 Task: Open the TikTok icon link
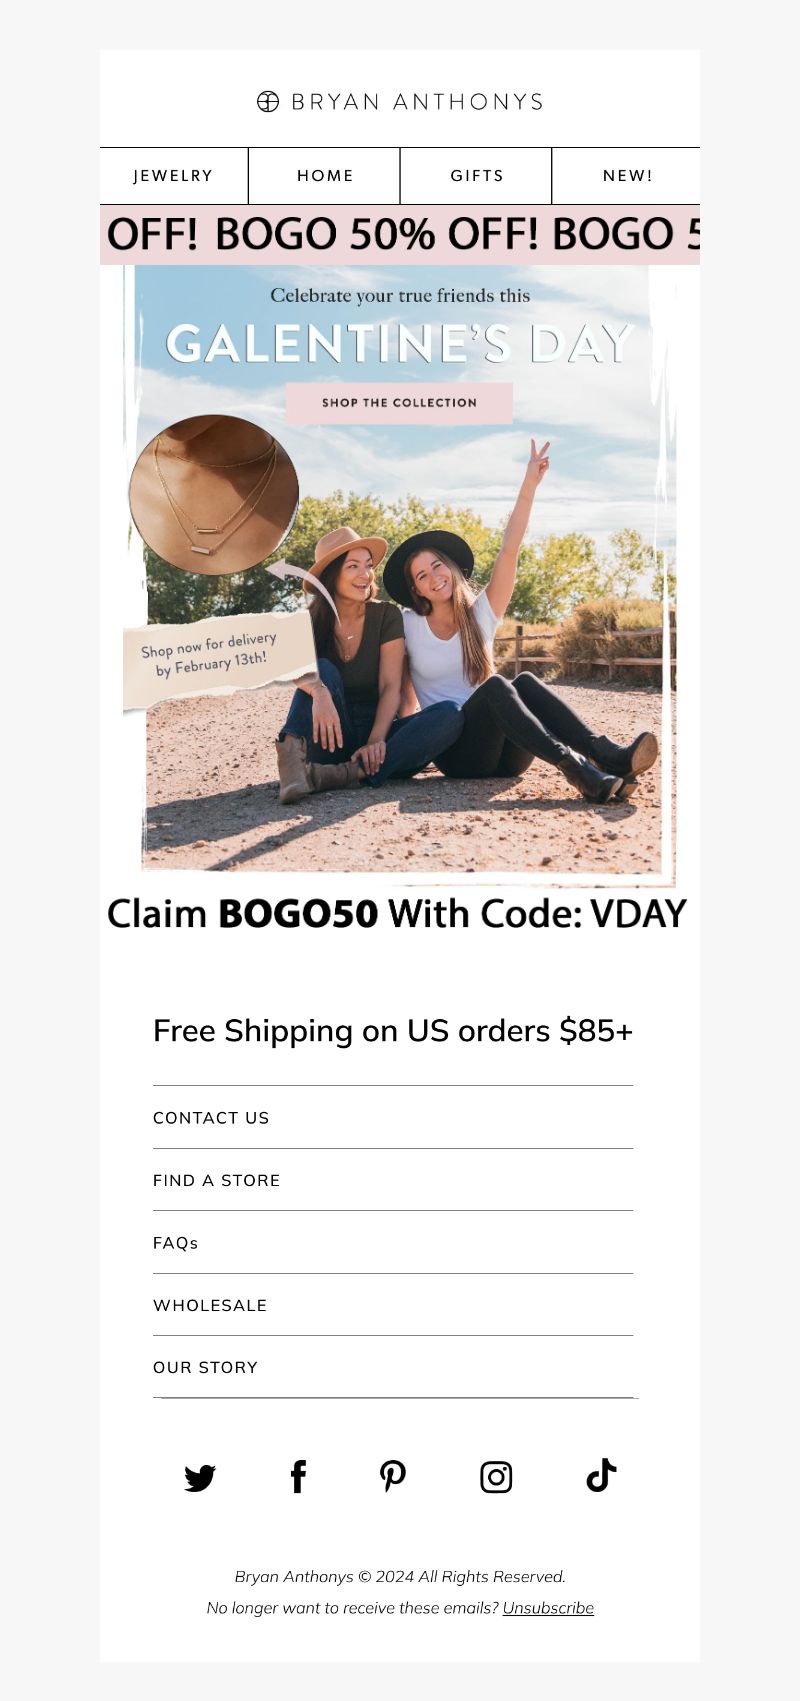click(x=601, y=1475)
